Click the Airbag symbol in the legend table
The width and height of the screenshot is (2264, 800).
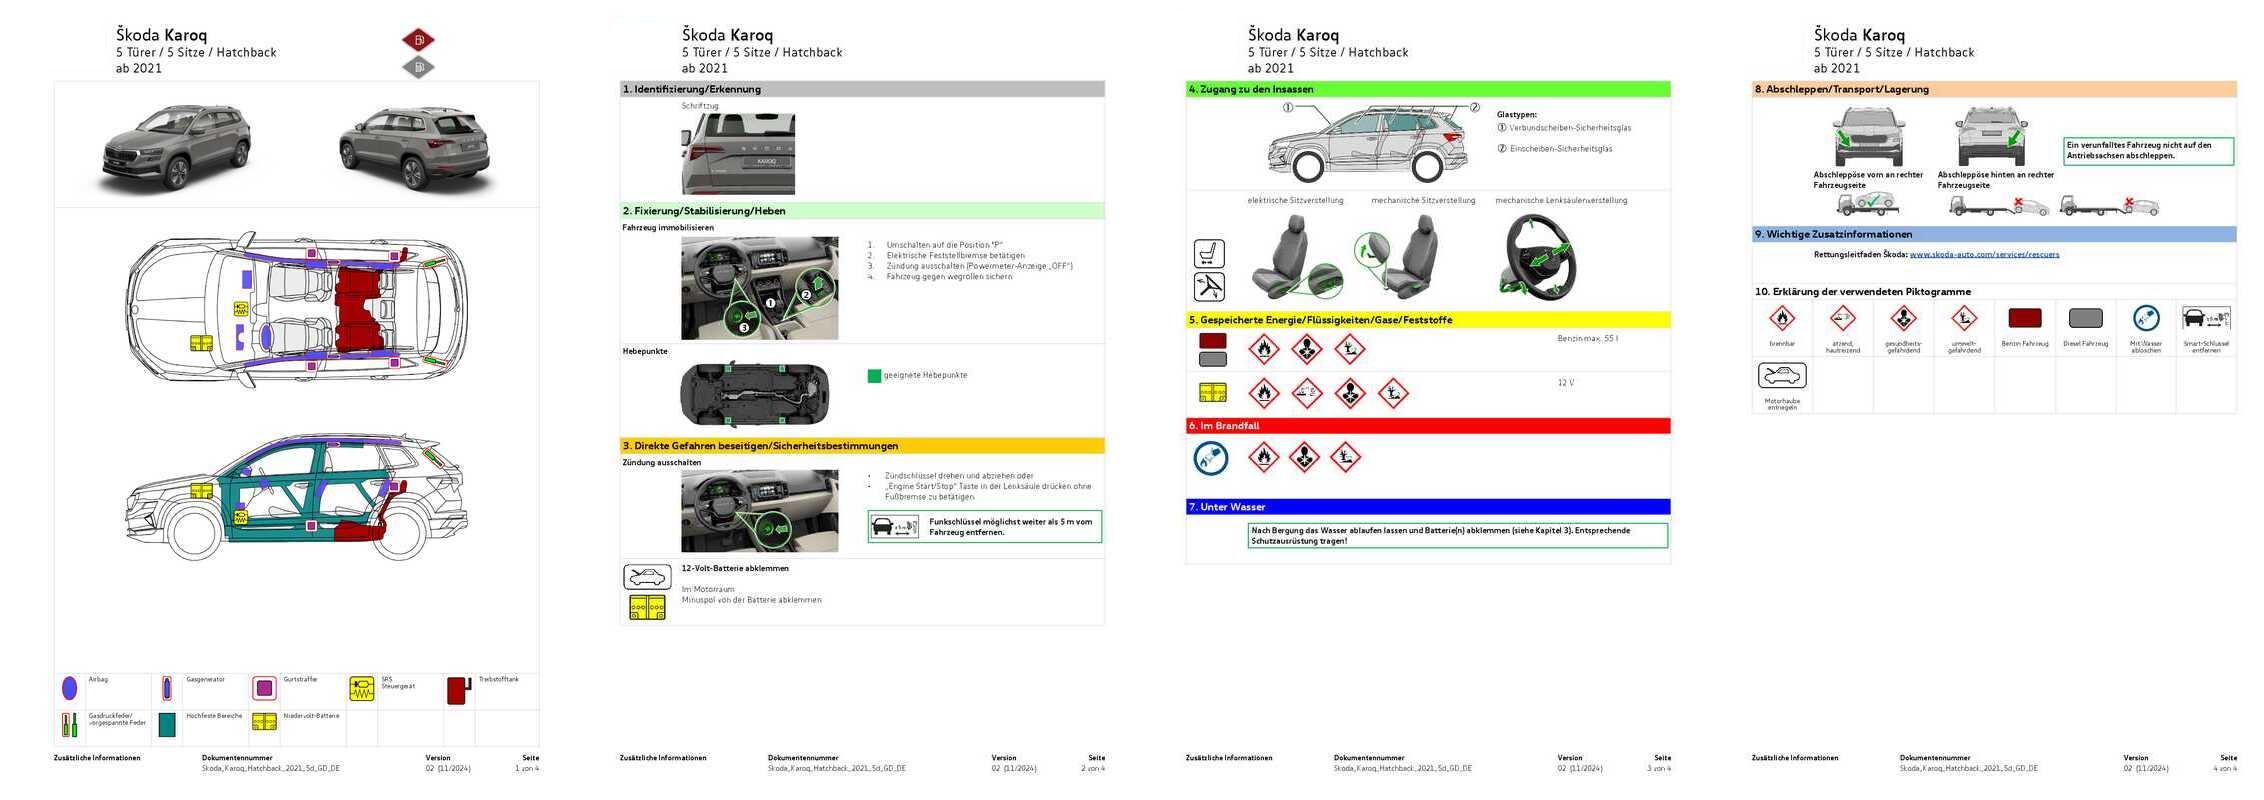(69, 688)
